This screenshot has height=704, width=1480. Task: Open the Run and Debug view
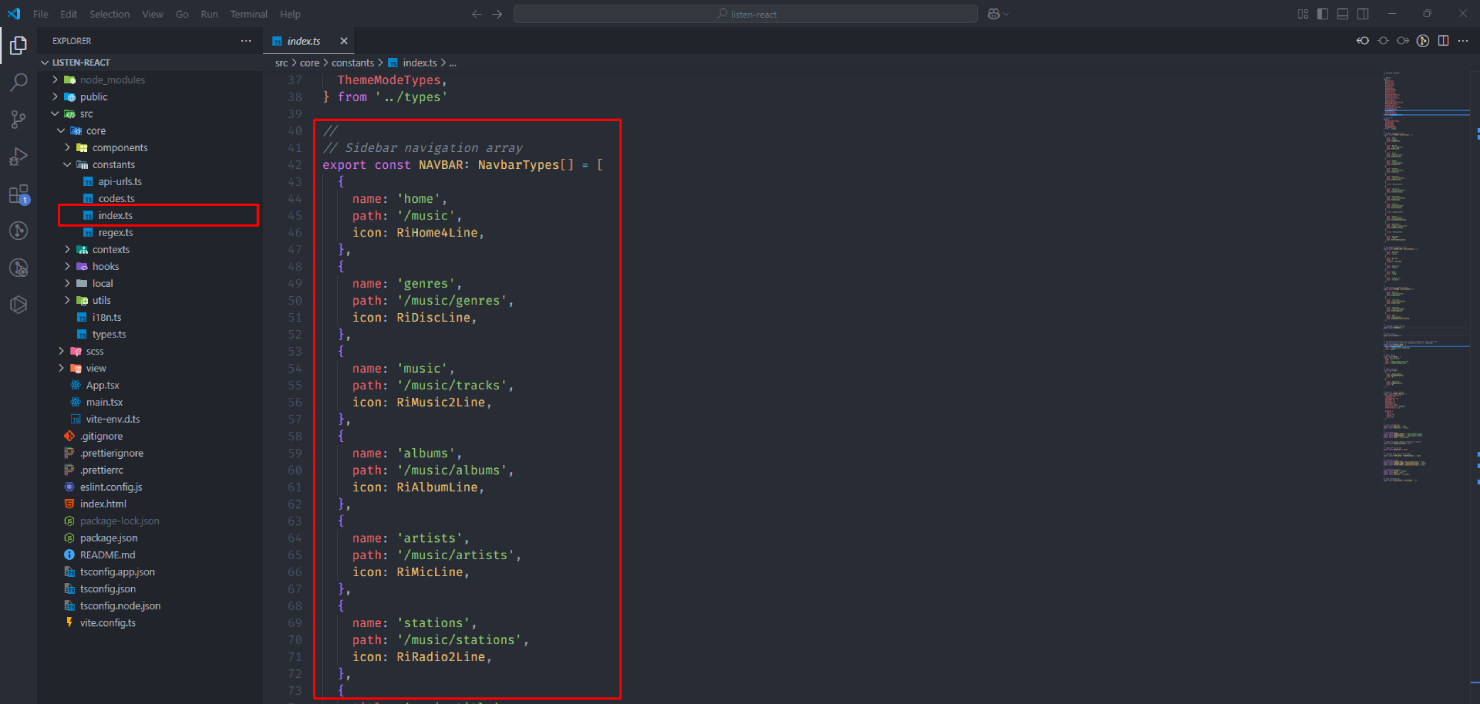click(x=18, y=156)
